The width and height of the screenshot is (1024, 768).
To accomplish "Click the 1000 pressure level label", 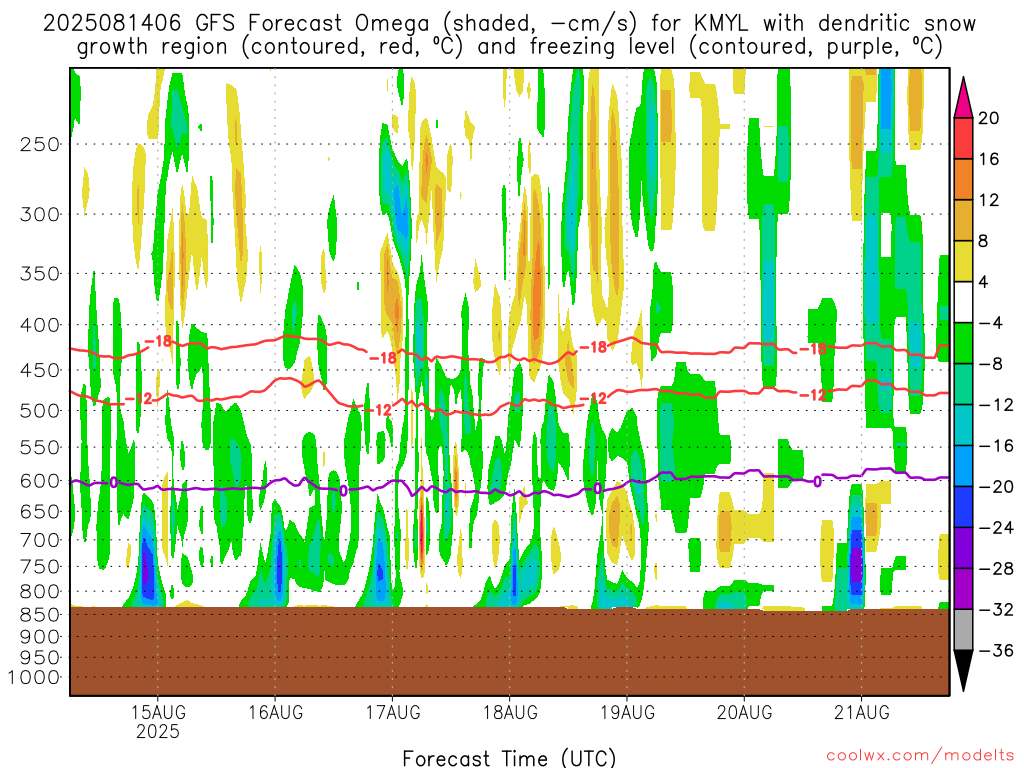I will click(x=34, y=678).
